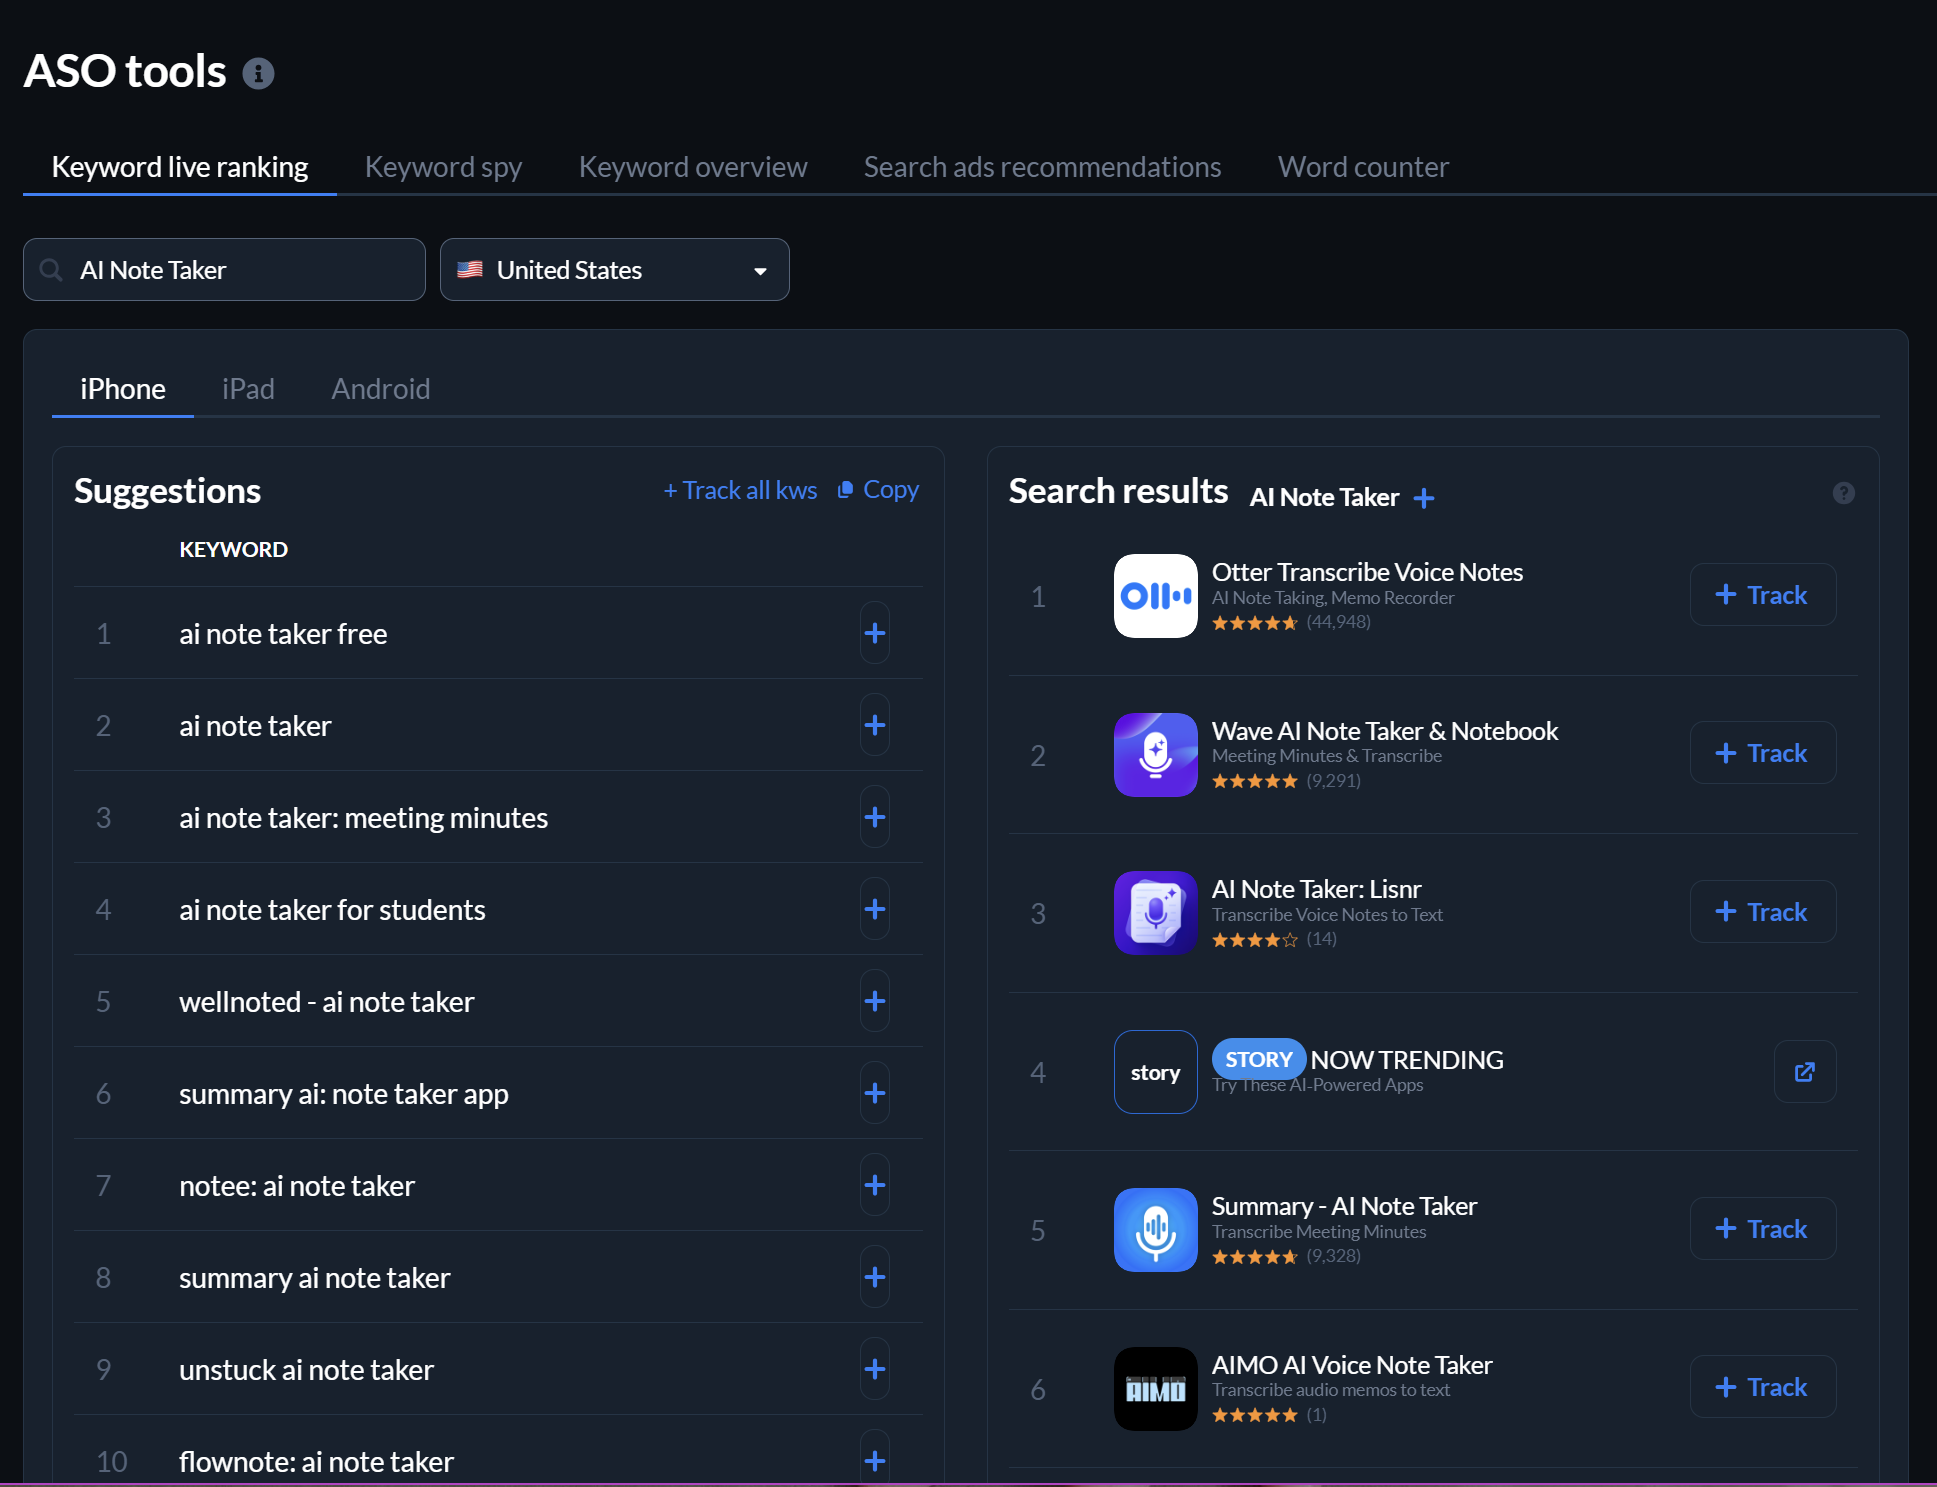This screenshot has height=1487, width=1937.
Task: Click the Copy suggestions link
Action: click(x=878, y=490)
